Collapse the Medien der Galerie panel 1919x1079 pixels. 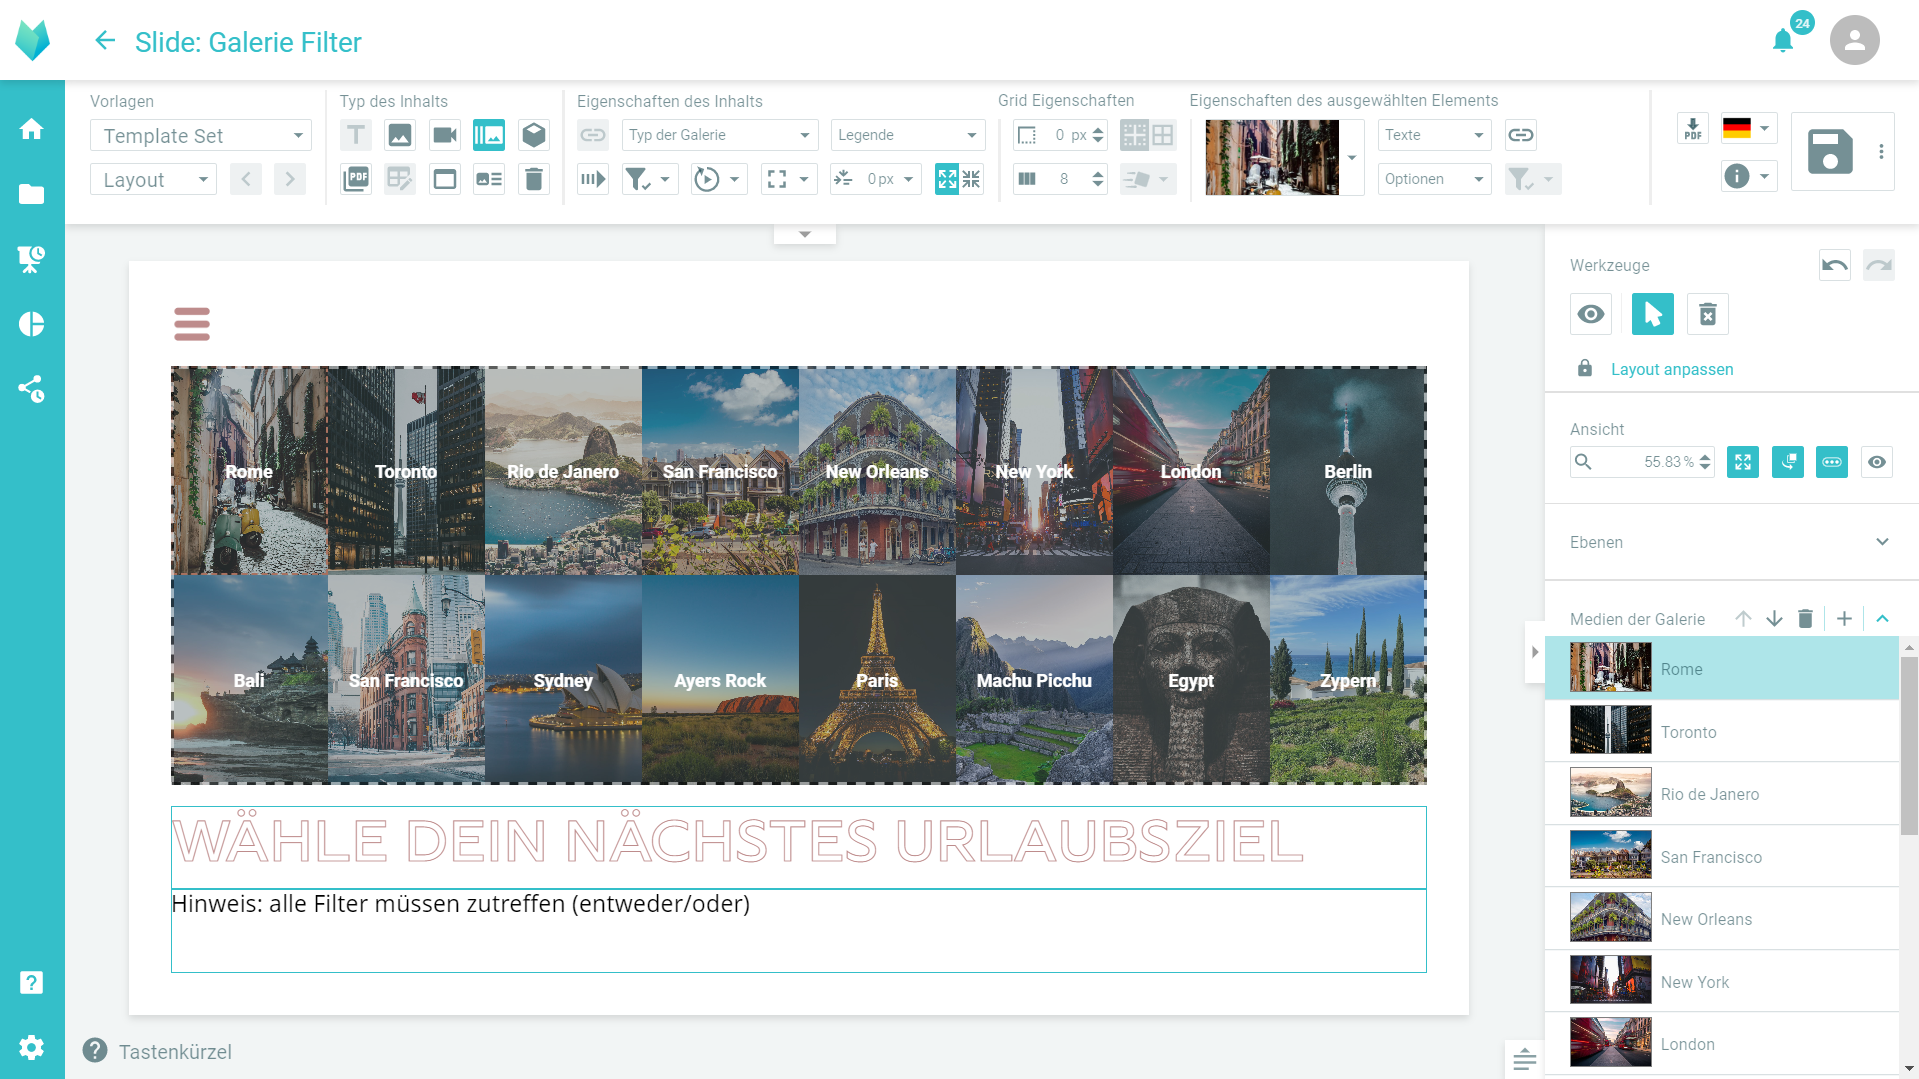point(1882,619)
